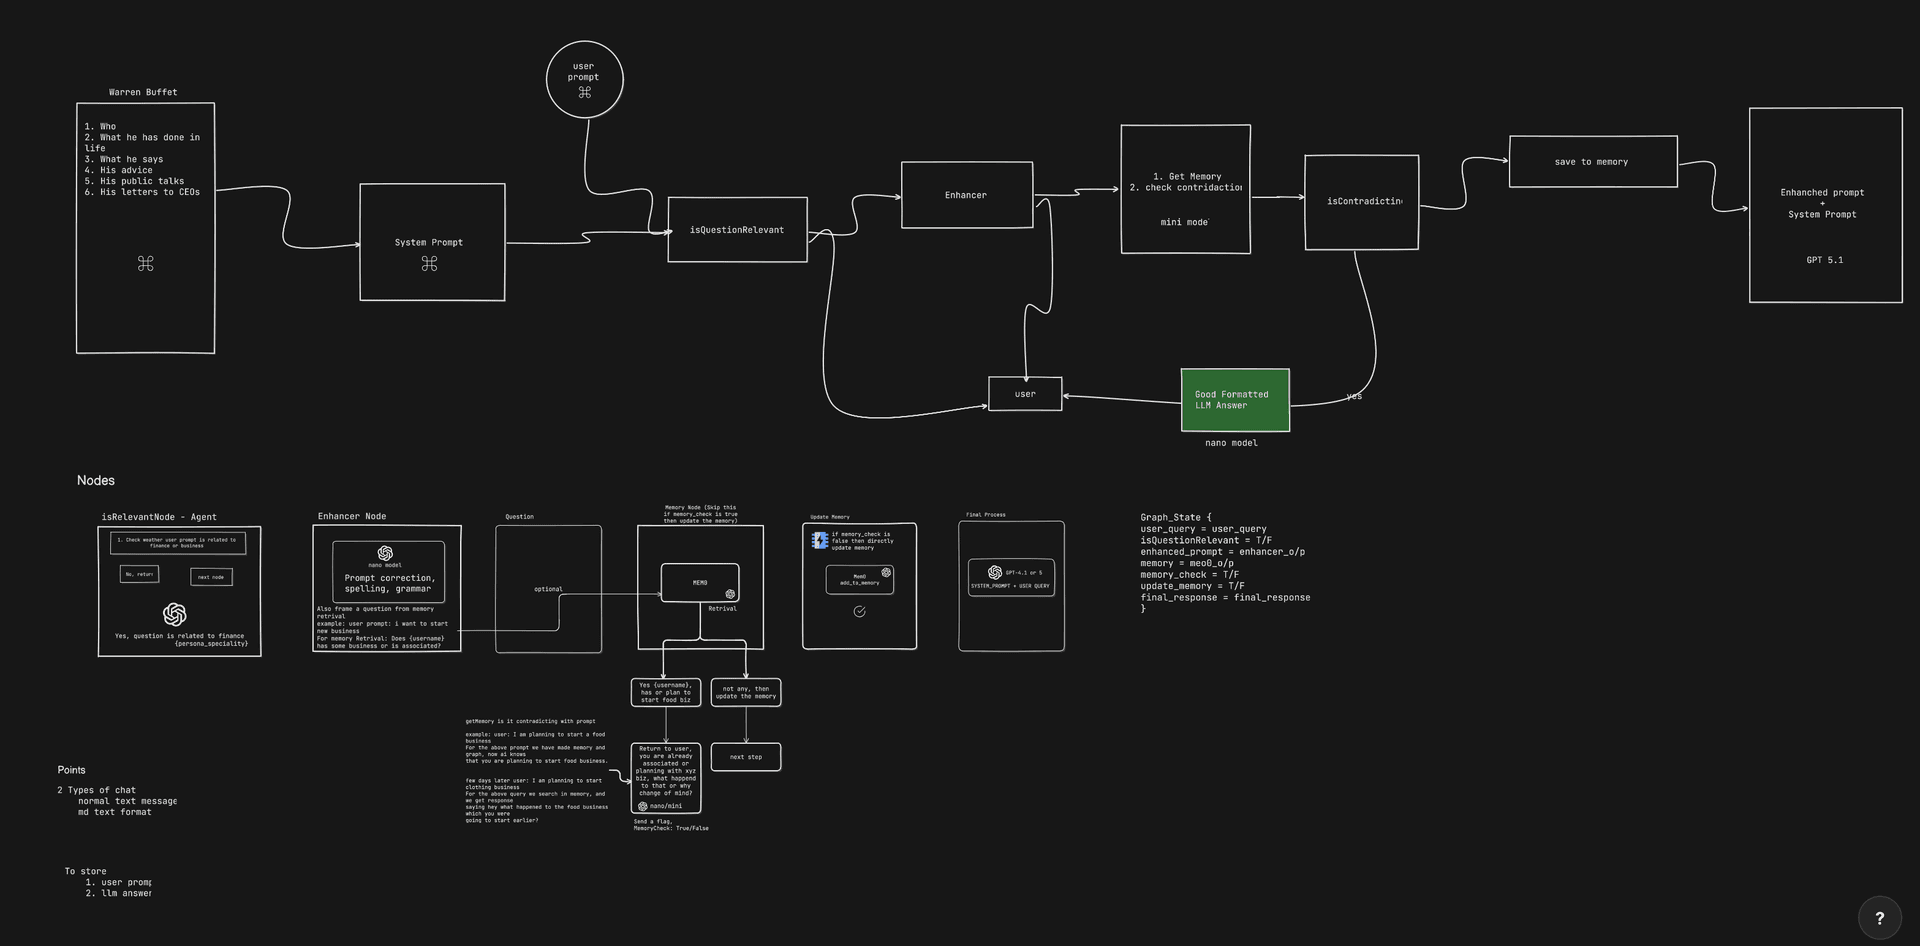
Task: Click the help question mark button
Action: point(1879,918)
